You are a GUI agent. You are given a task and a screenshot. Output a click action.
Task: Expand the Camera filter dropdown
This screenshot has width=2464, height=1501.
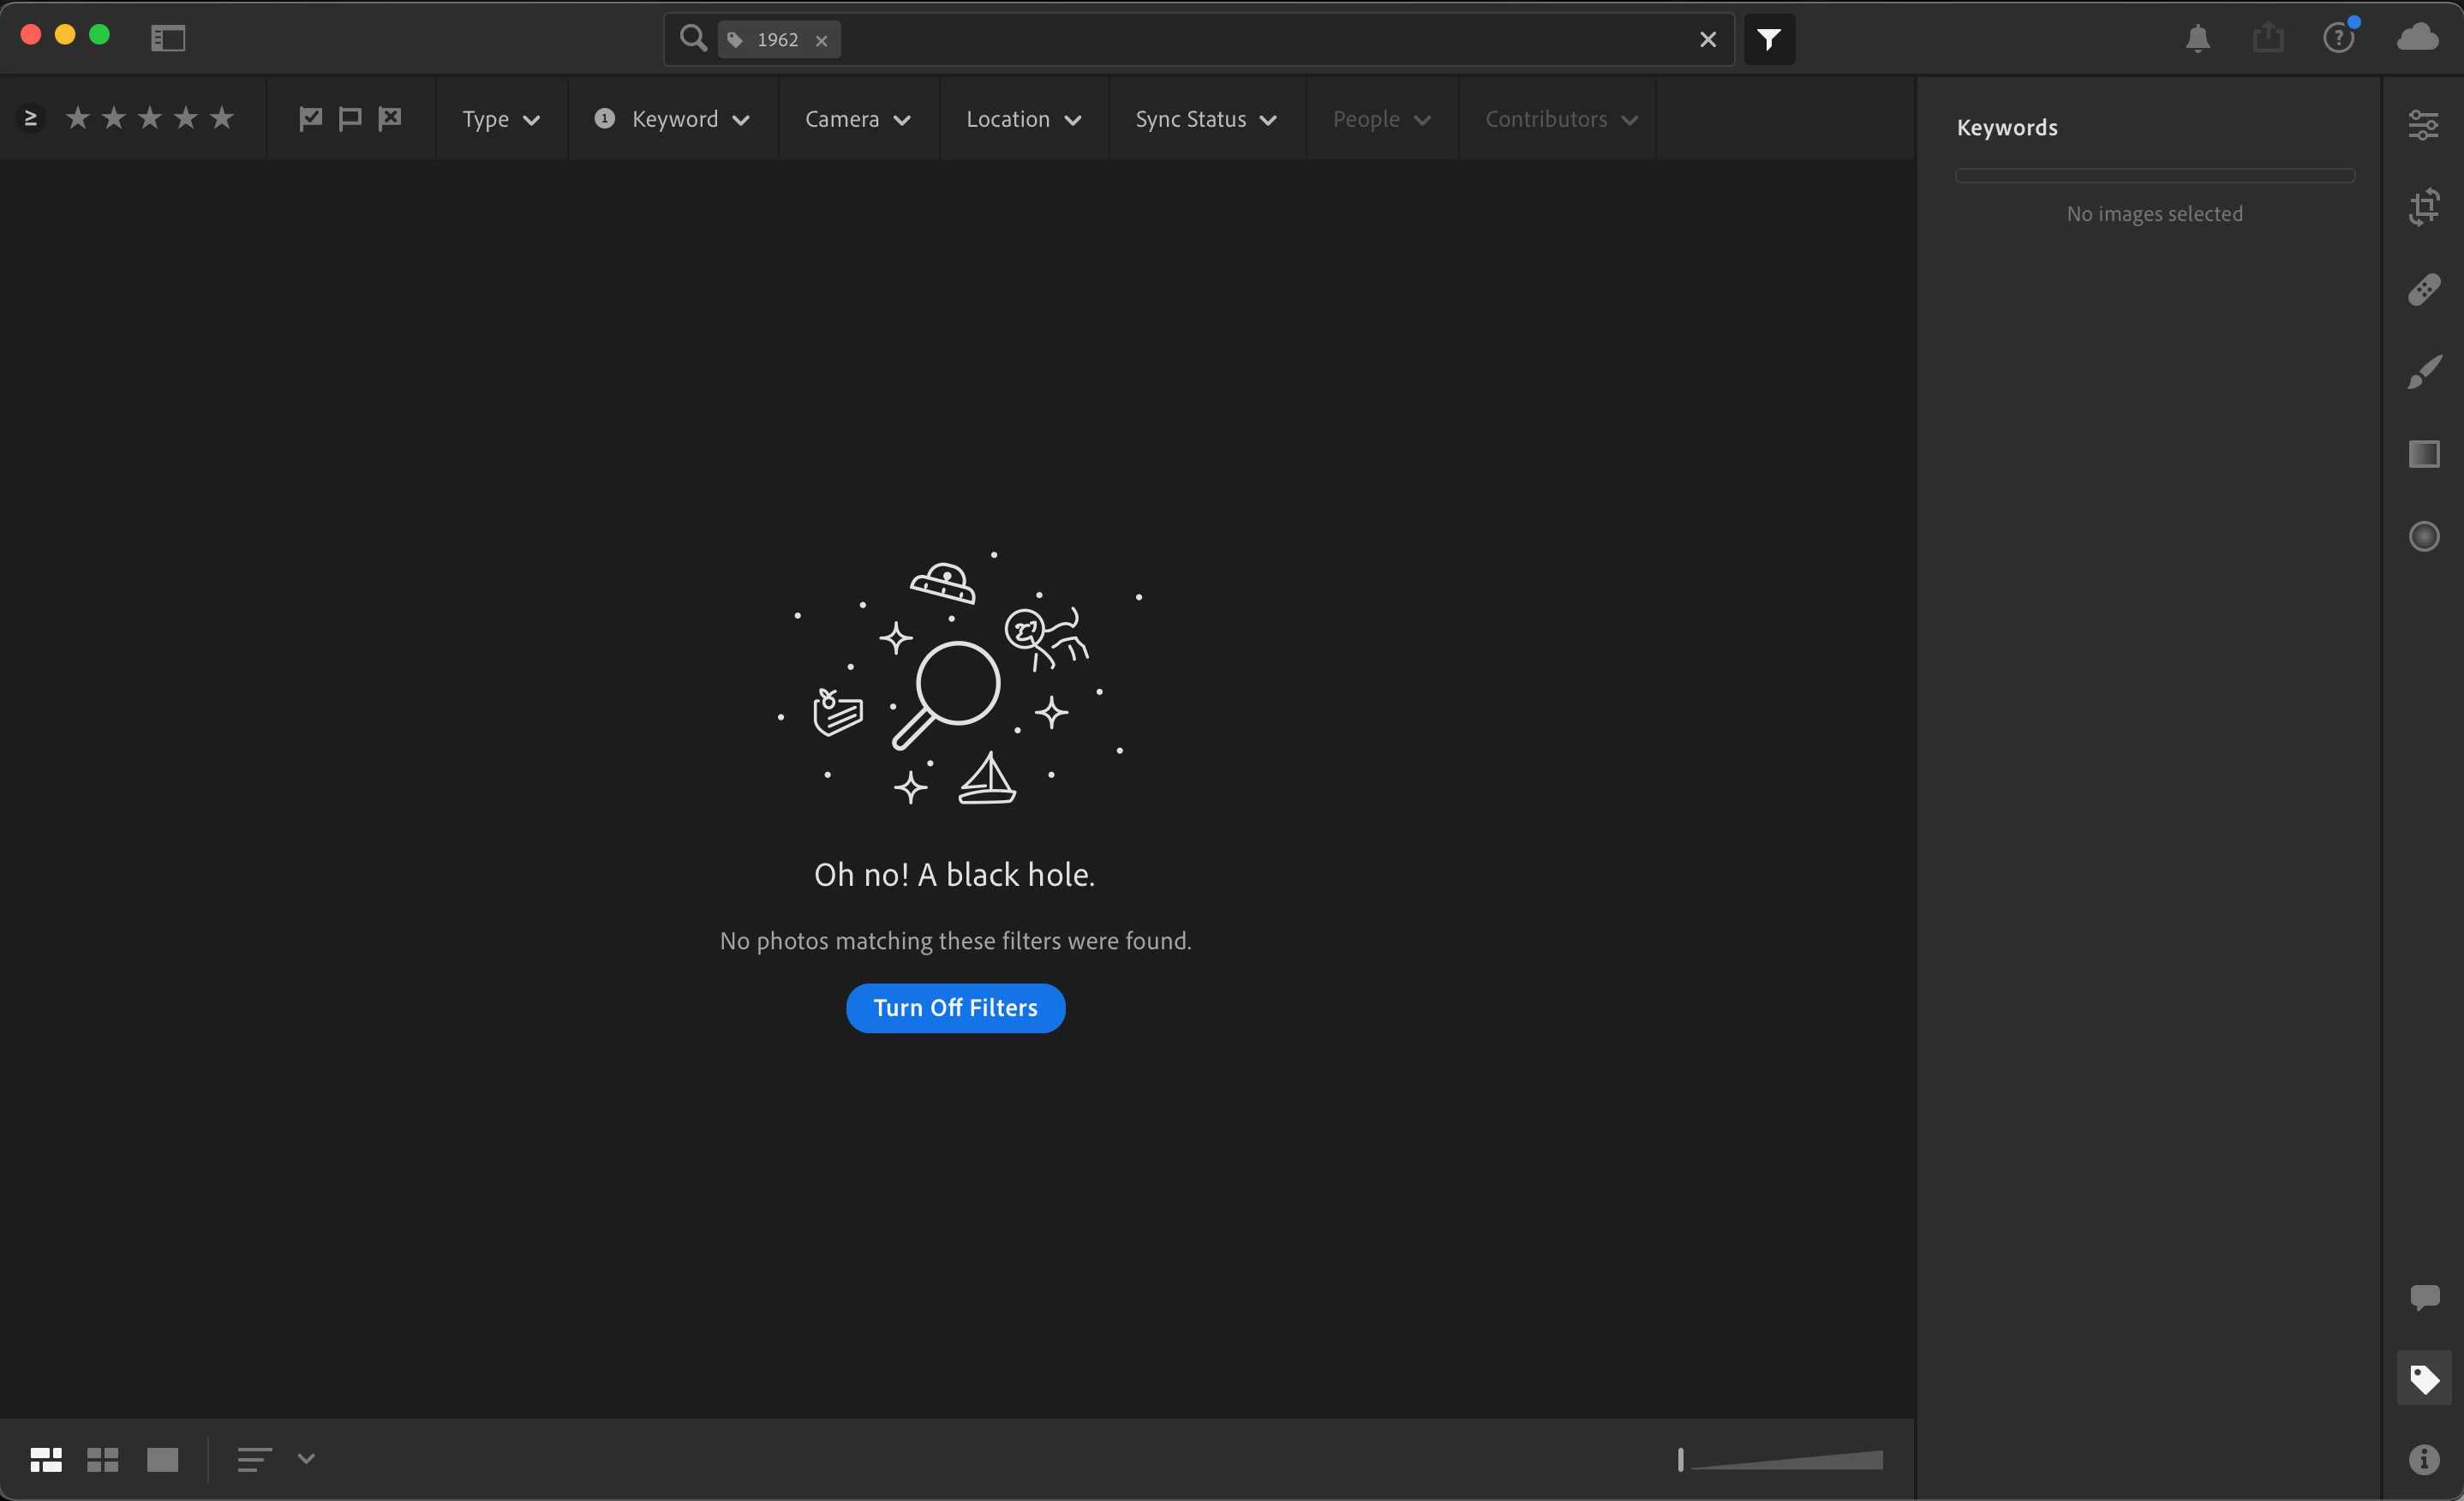point(857,119)
